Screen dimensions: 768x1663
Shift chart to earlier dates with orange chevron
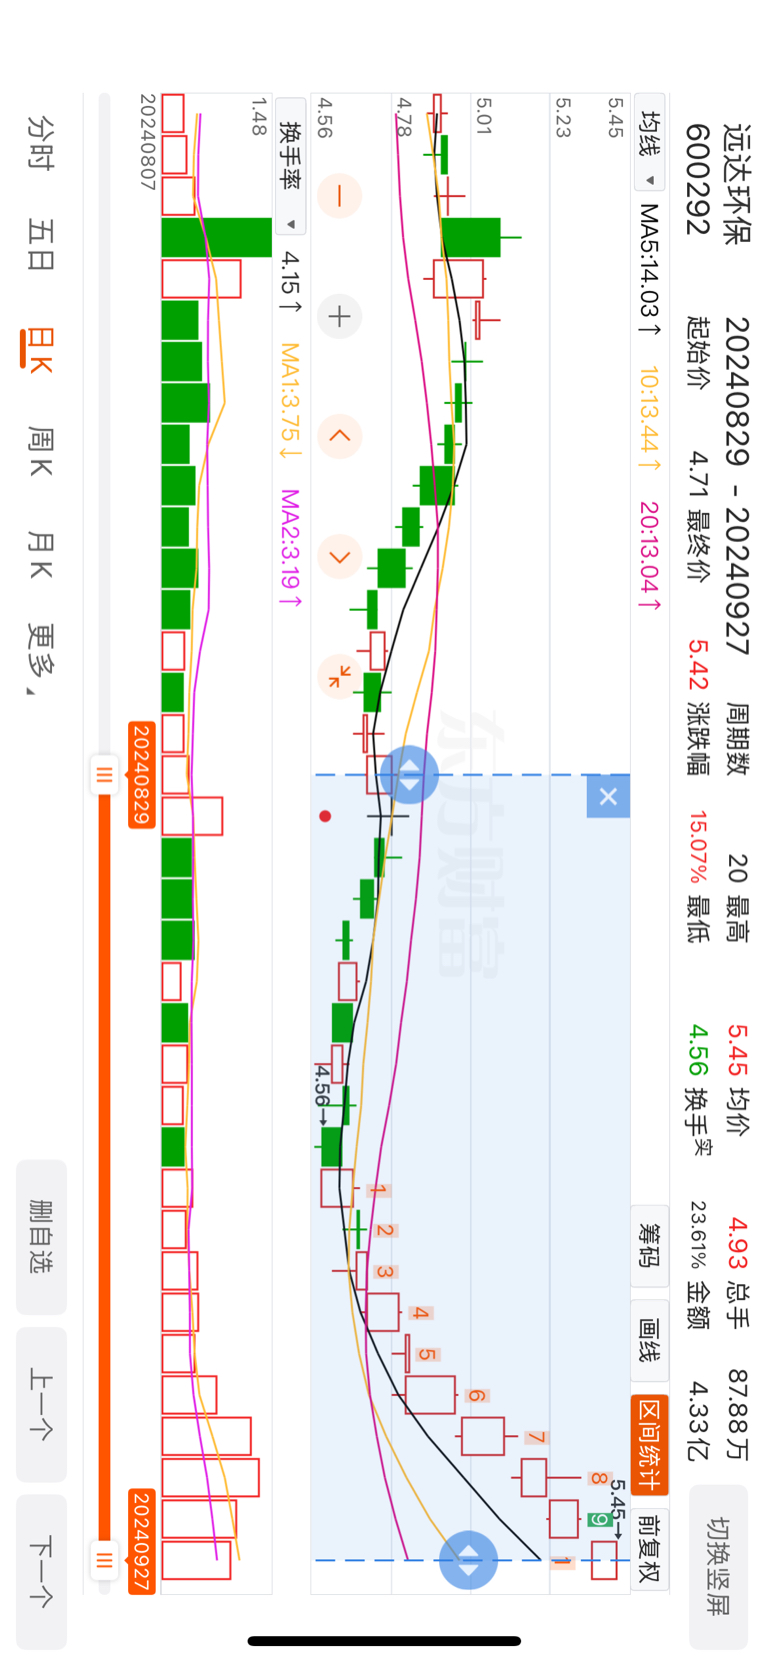[339, 436]
